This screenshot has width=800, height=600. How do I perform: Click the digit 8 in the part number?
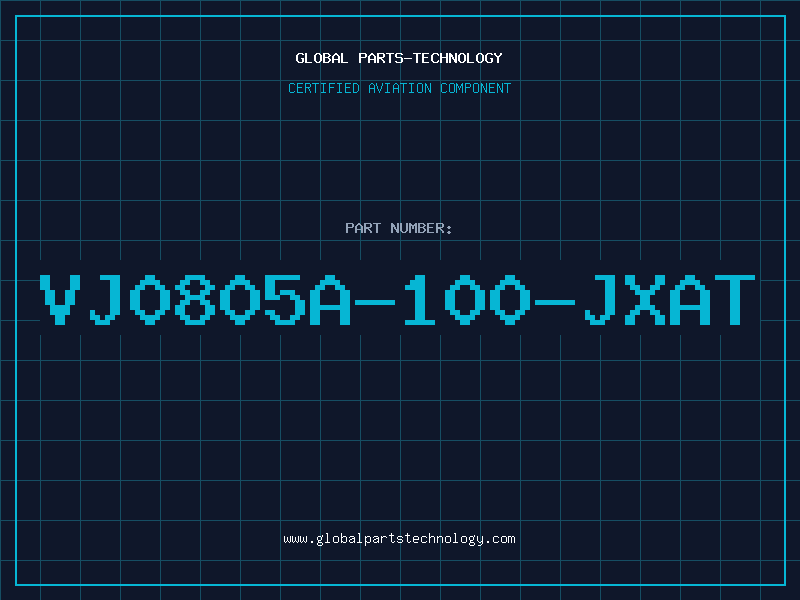[195, 299]
